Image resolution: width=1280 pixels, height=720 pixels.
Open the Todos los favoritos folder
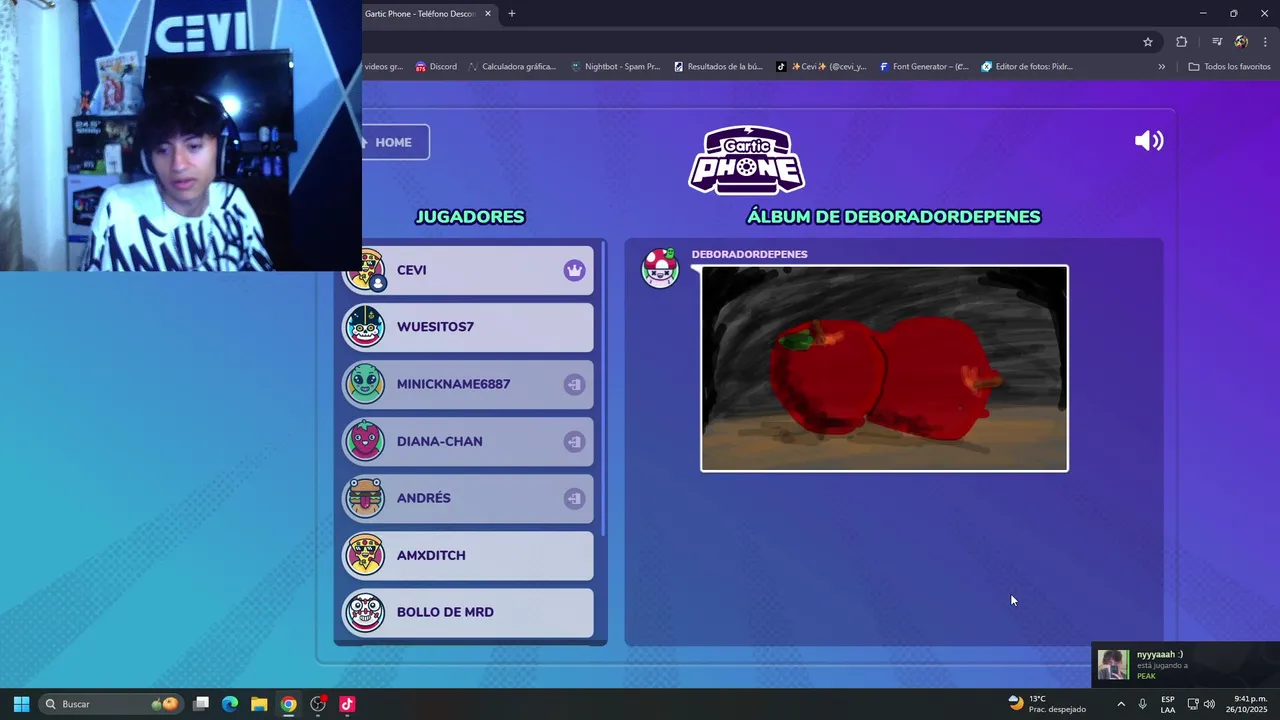point(1229,67)
